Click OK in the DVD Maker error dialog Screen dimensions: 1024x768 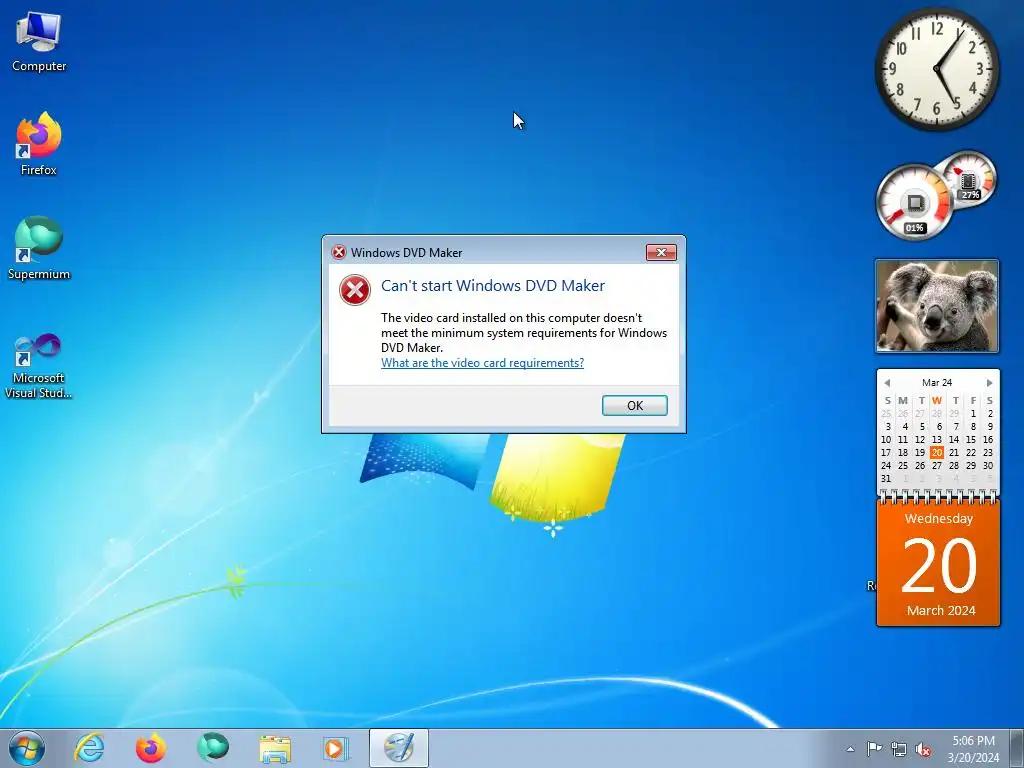coord(634,405)
